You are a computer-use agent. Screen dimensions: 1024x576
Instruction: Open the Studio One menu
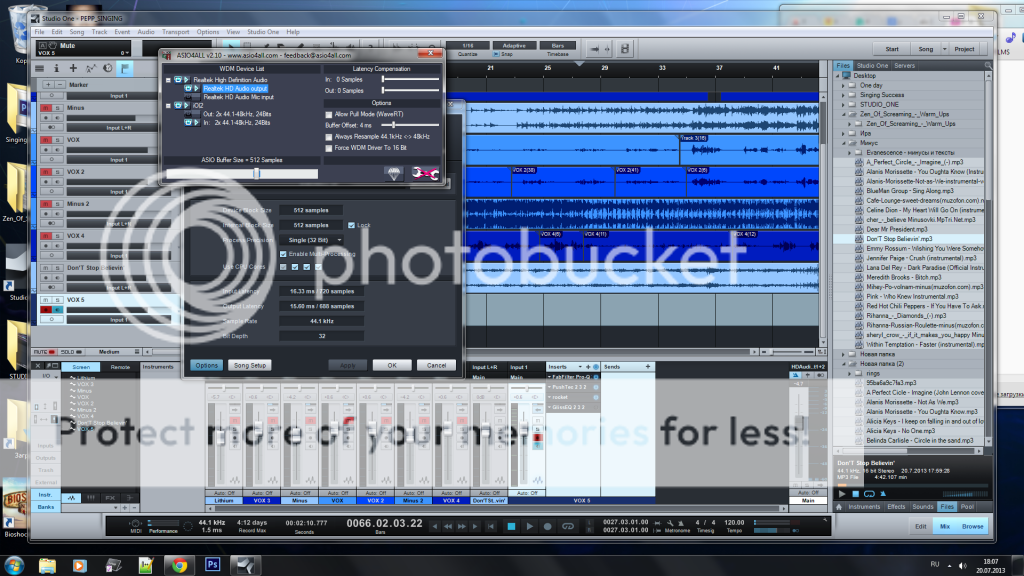pyautogui.click(x=263, y=32)
